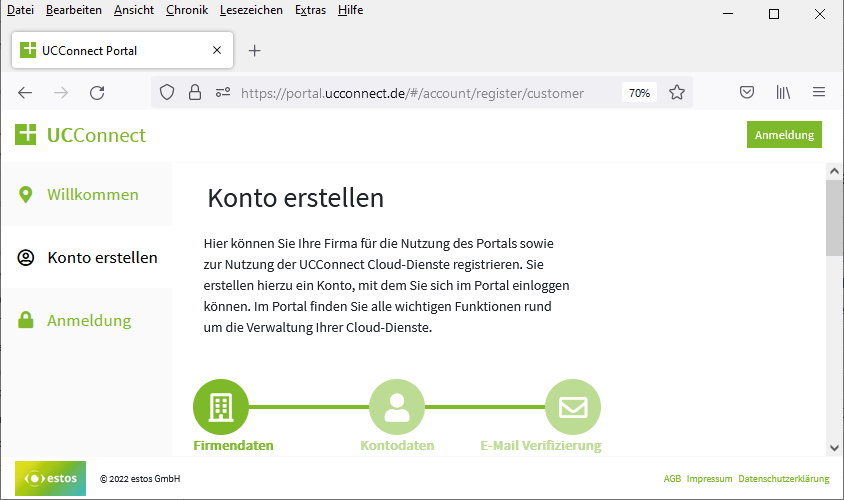Open the Lesezeichen menu
Image resolution: width=844 pixels, height=500 pixels.
252,10
